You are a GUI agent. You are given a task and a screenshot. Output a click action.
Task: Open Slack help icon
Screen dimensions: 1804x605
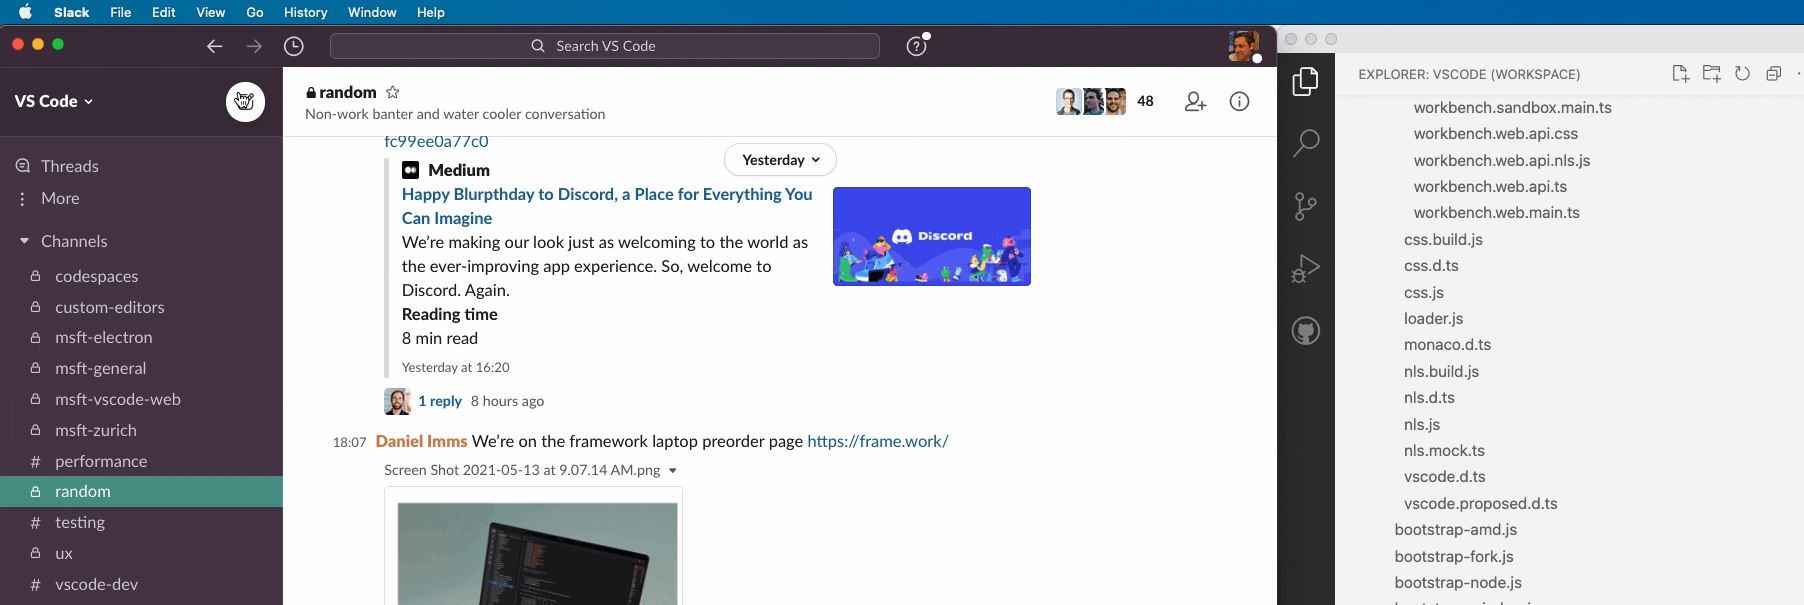[917, 46]
